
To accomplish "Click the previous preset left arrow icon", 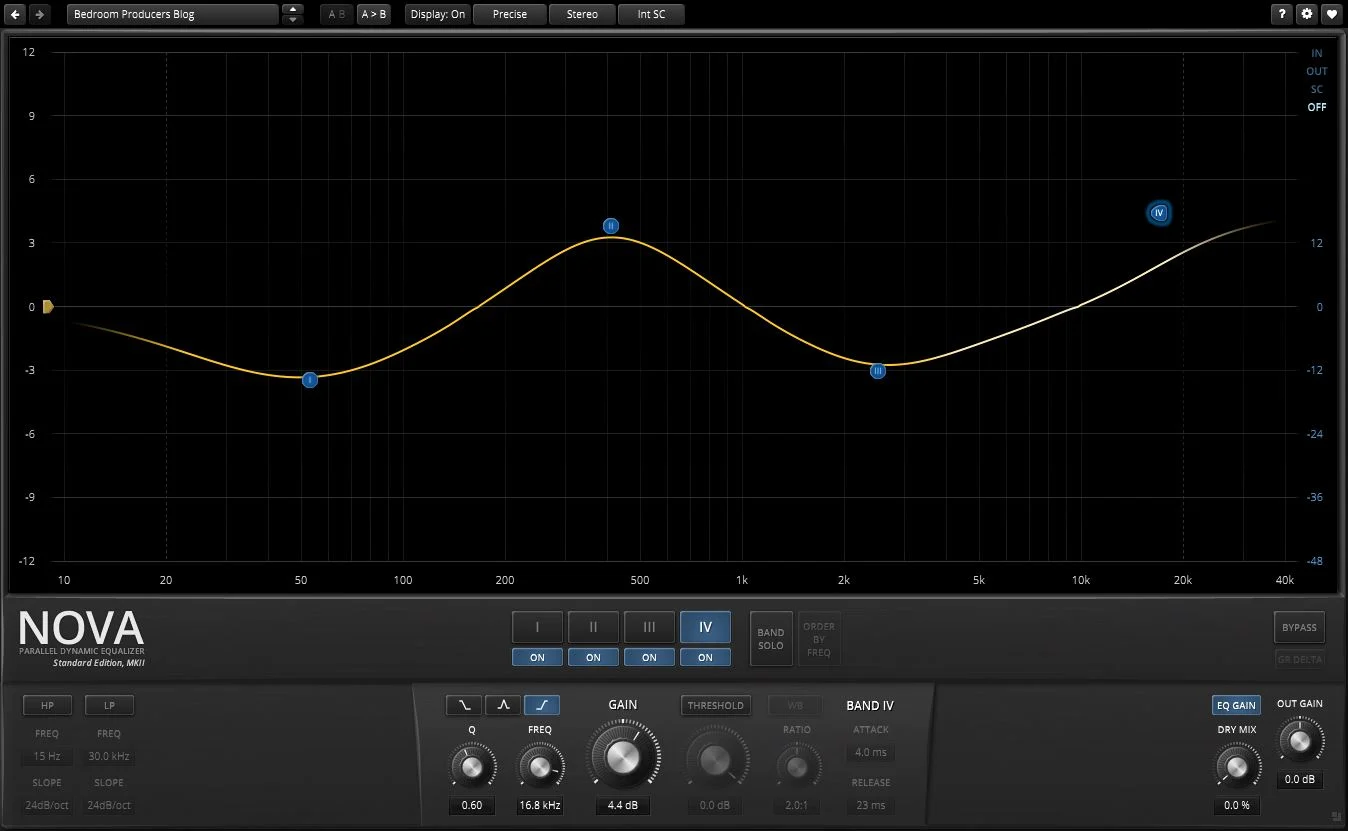I will 15,14.
